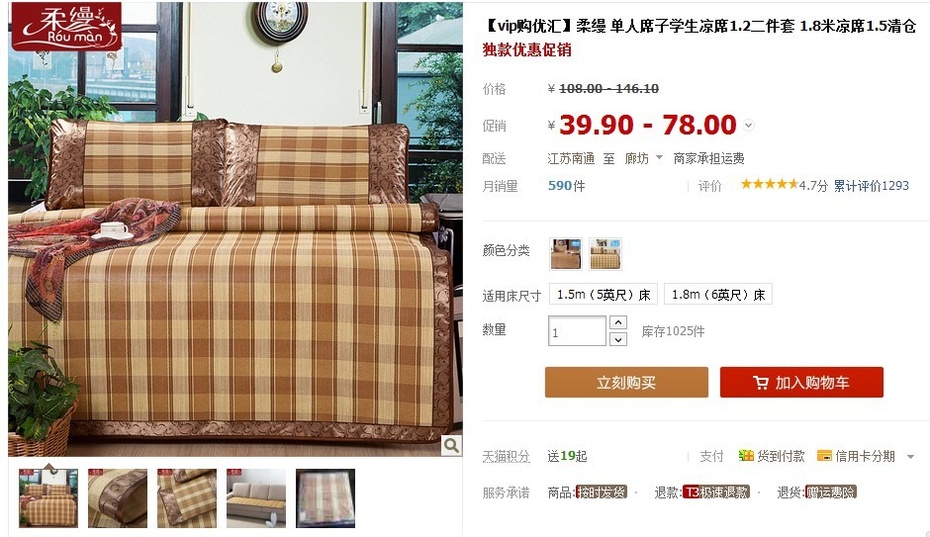Increase quantity with the up arrow
The height and width of the screenshot is (537, 930).
pos(618,322)
